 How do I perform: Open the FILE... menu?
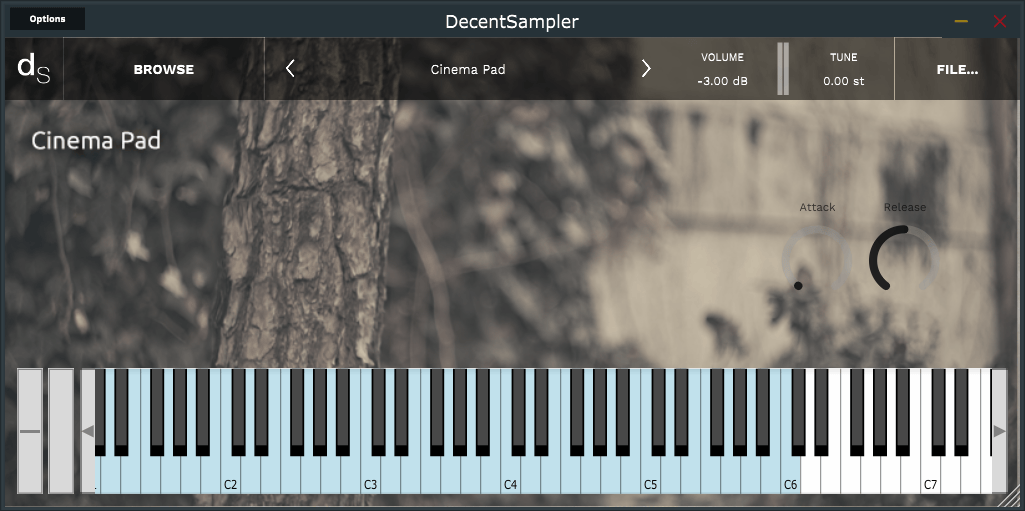click(957, 69)
